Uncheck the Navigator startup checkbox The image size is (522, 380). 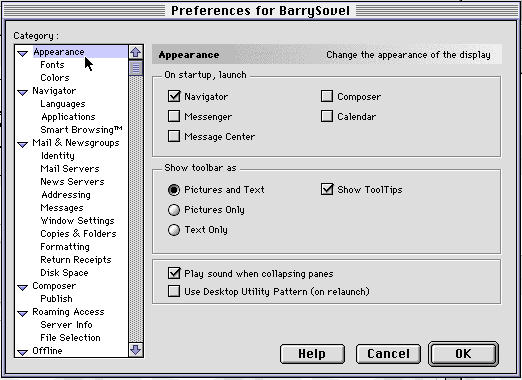click(174, 96)
